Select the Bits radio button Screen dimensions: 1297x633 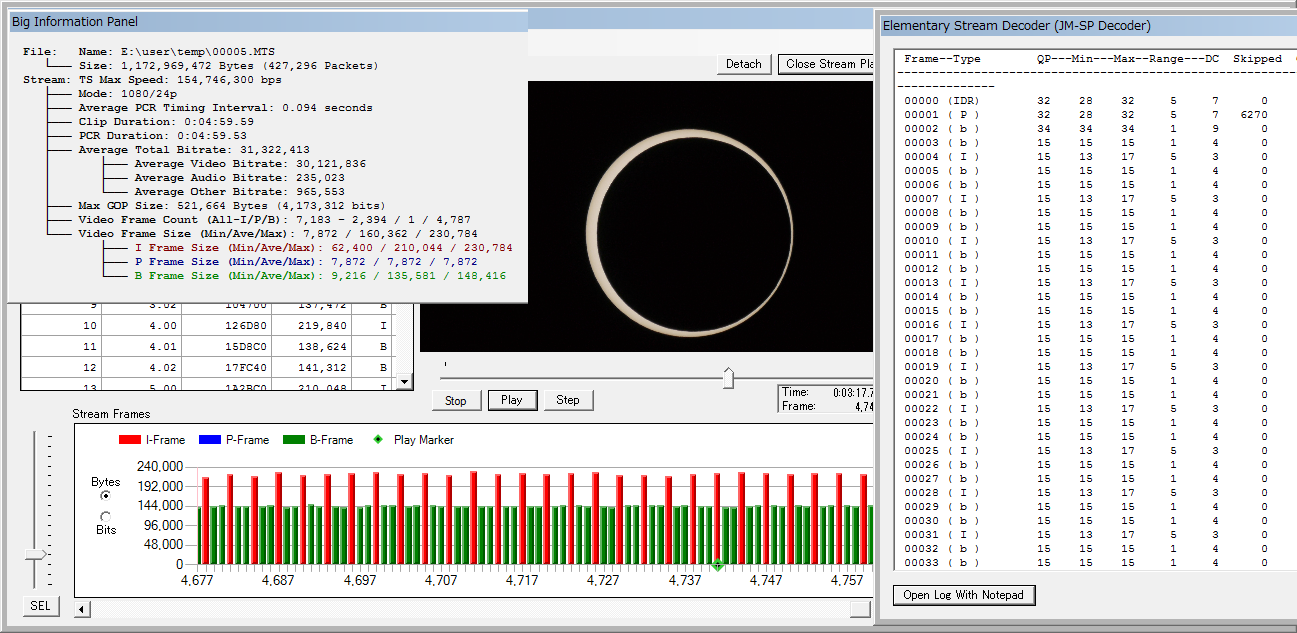point(106,516)
